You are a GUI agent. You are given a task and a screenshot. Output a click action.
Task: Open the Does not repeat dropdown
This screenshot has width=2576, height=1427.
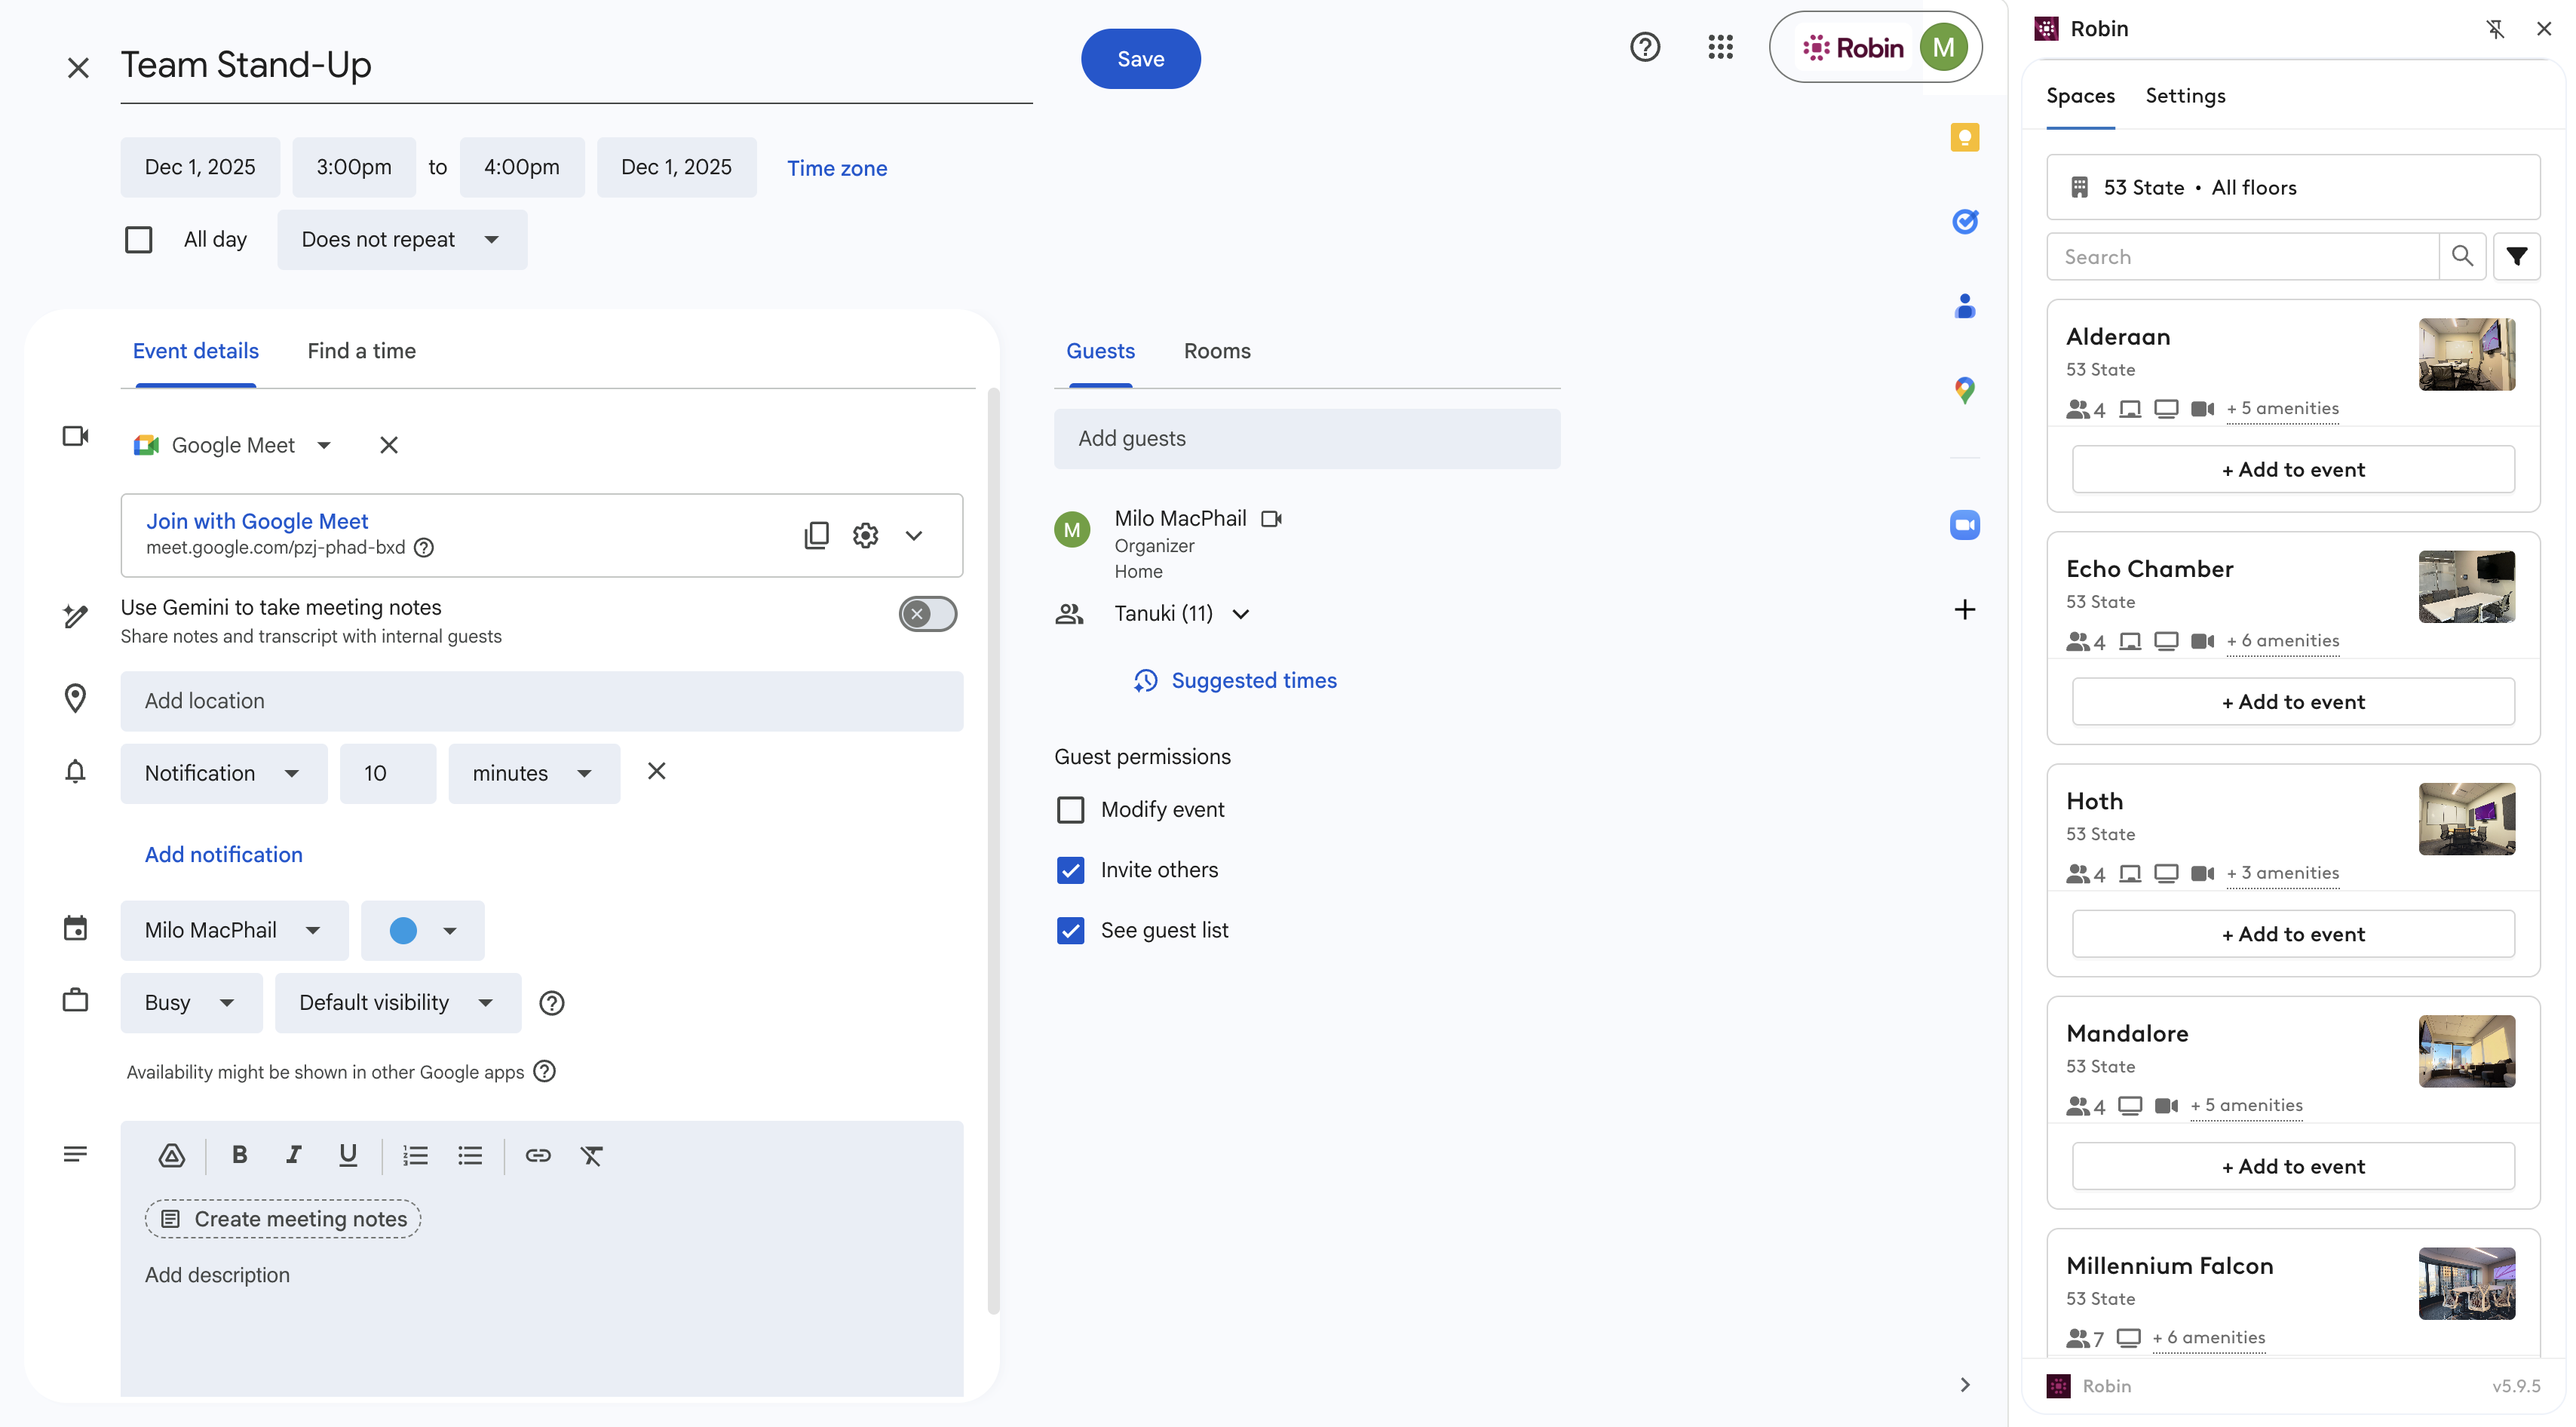pyautogui.click(x=402, y=239)
